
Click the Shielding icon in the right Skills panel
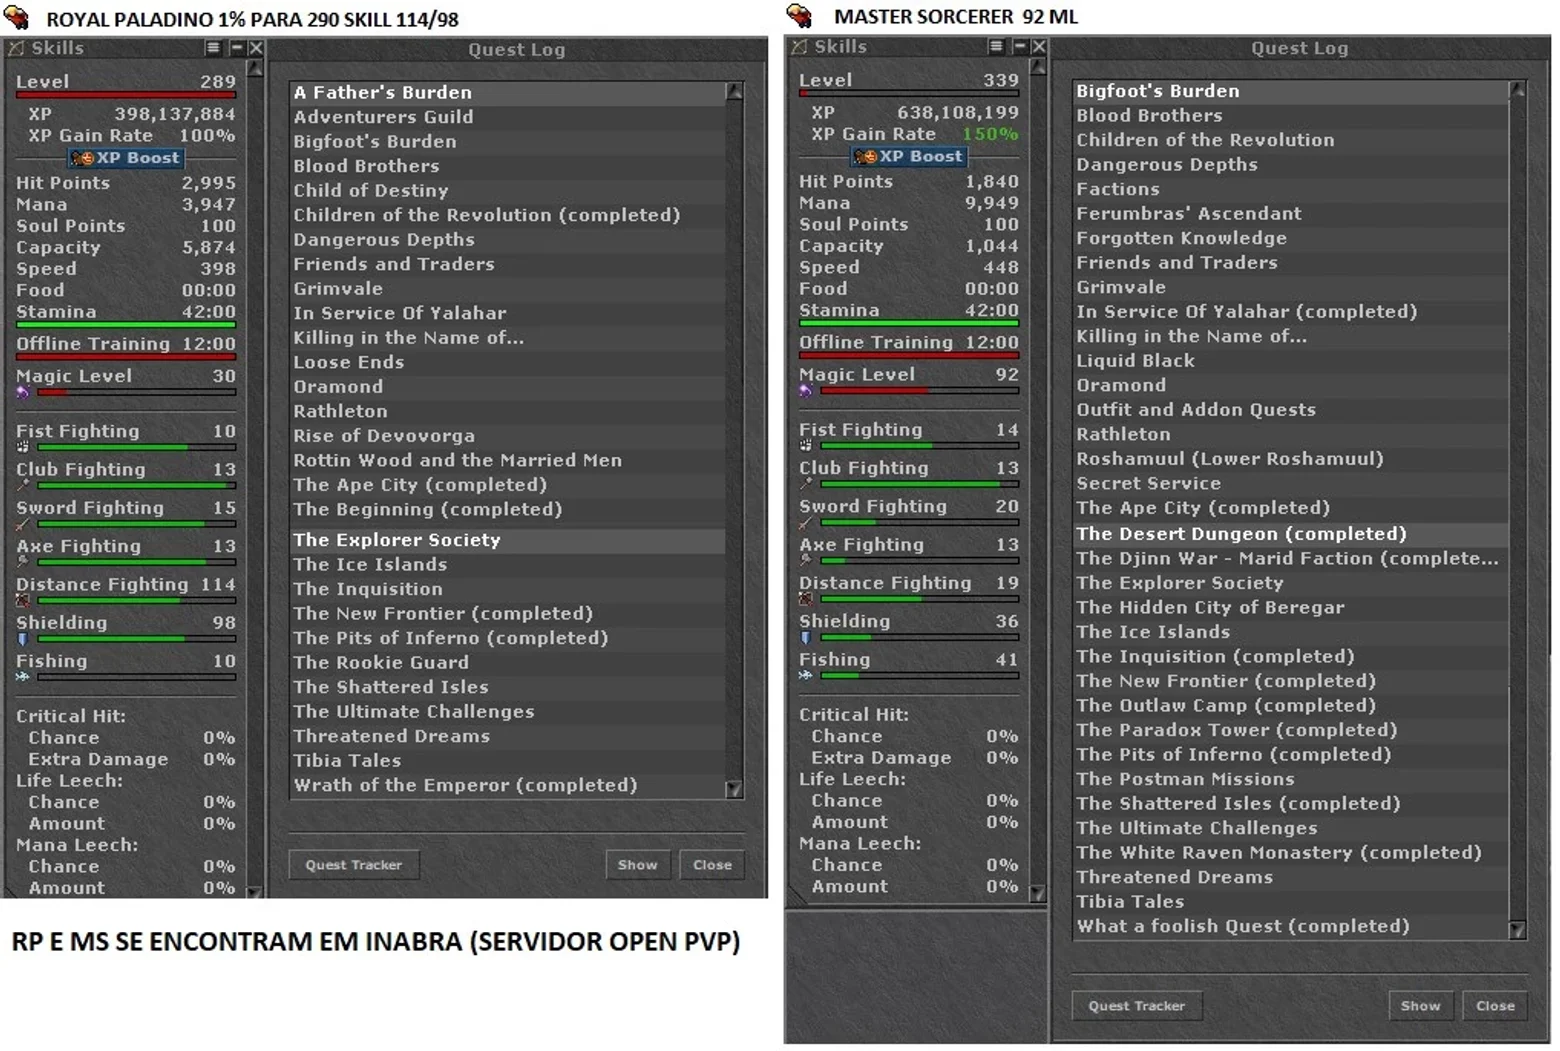click(x=806, y=636)
